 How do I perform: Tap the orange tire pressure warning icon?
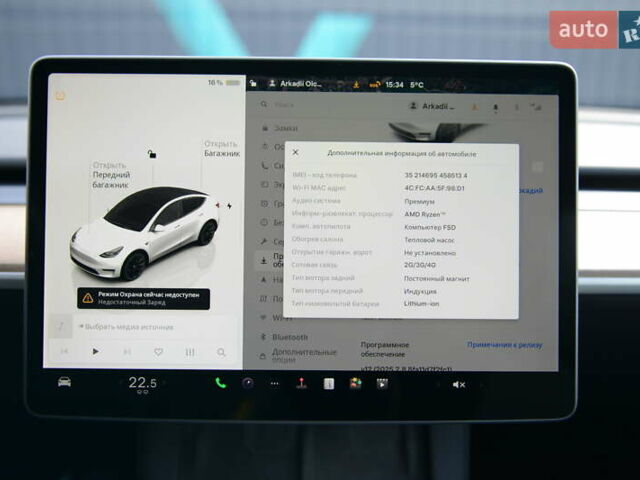click(x=61, y=95)
